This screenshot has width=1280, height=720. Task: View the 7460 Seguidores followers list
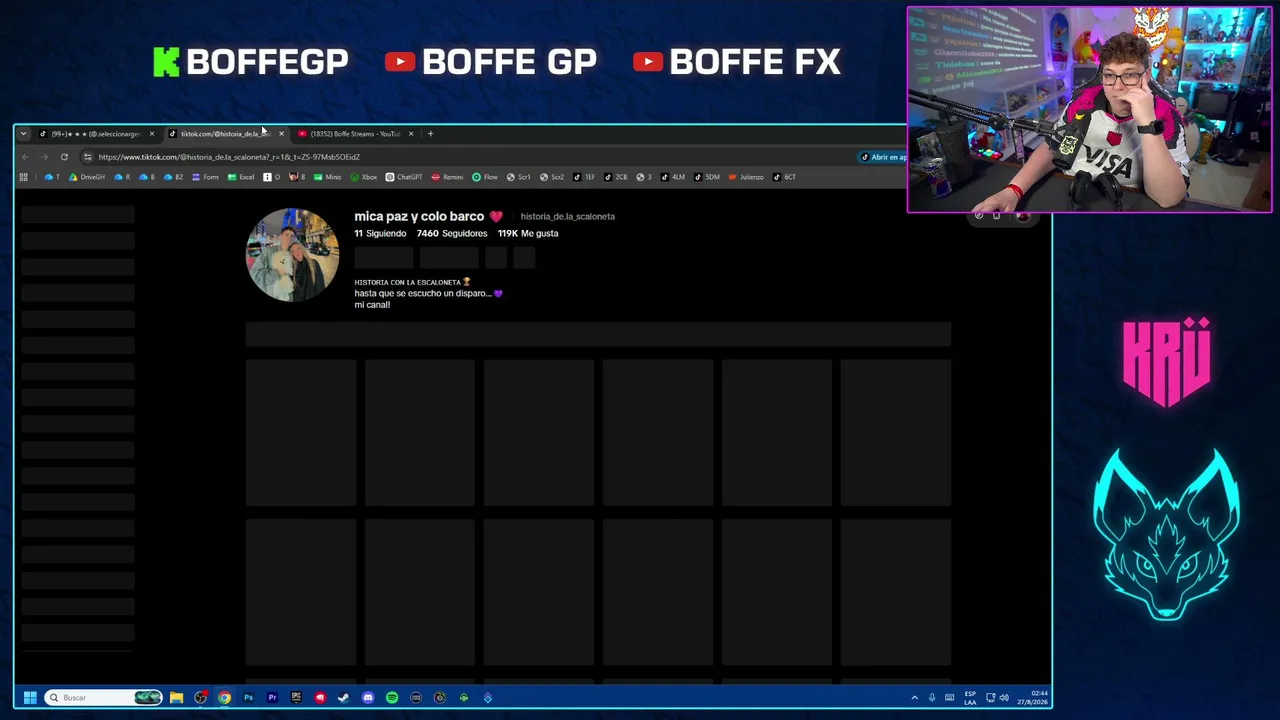(452, 233)
